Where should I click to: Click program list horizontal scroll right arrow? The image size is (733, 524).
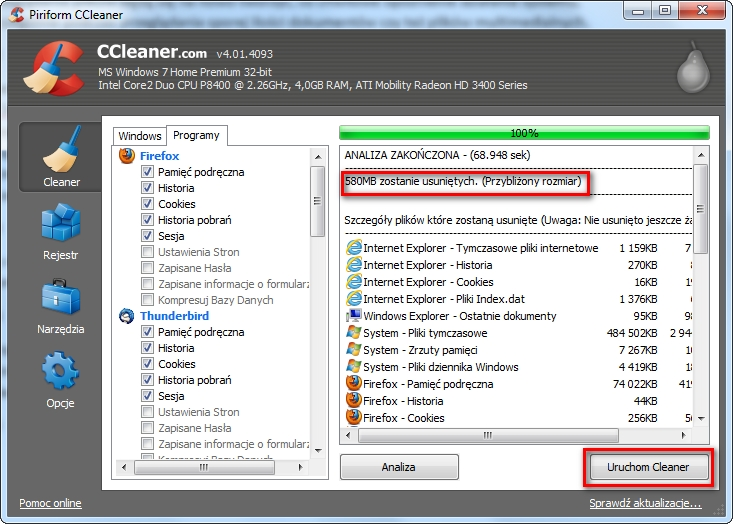tap(301, 467)
